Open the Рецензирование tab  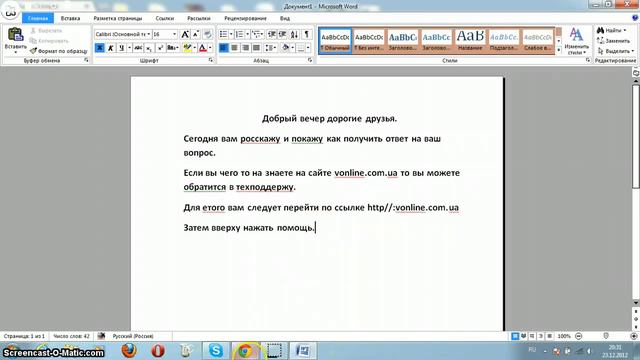pos(245,18)
